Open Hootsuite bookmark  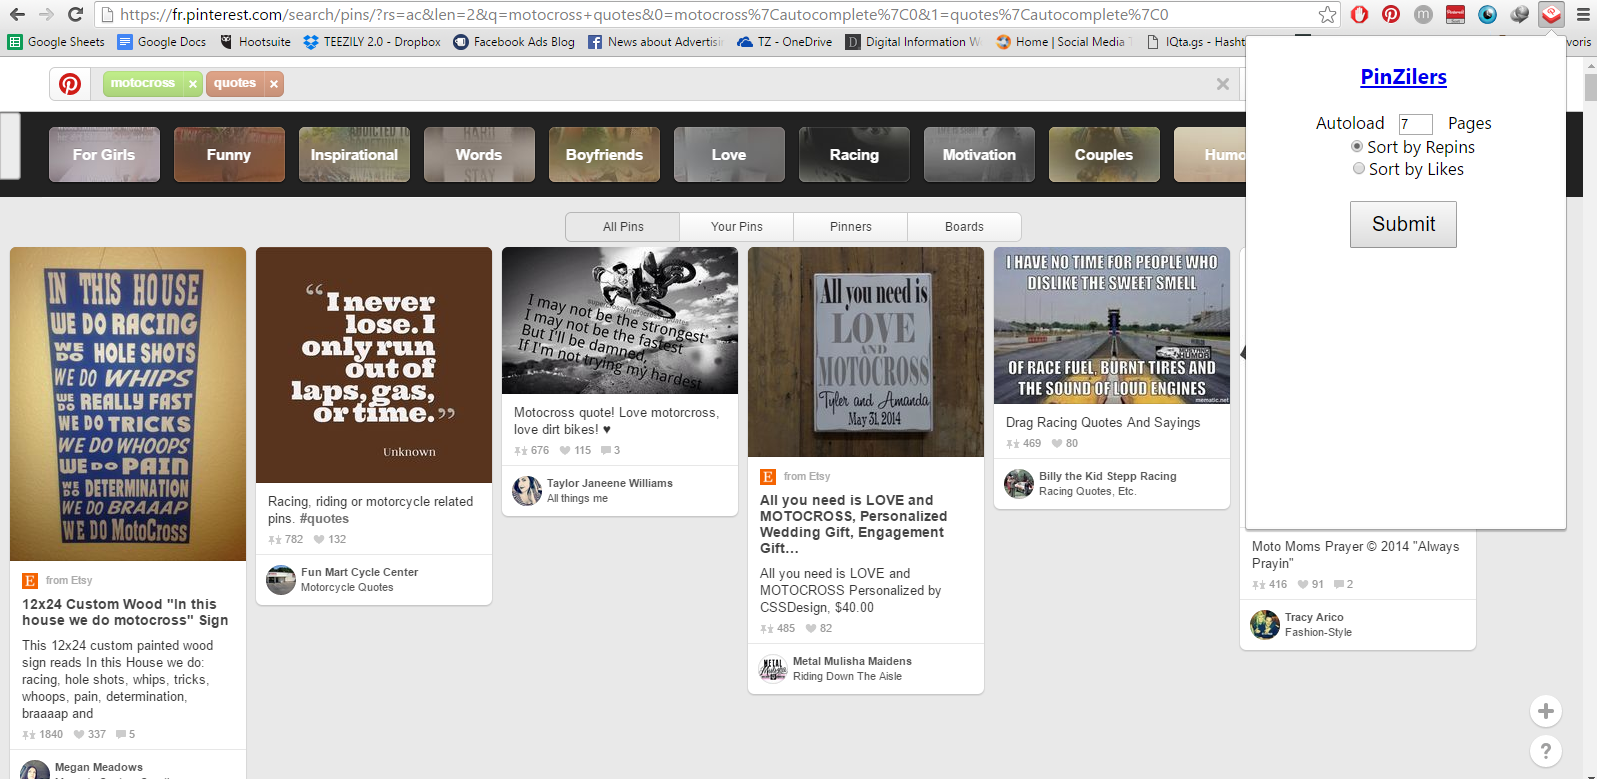pos(255,42)
